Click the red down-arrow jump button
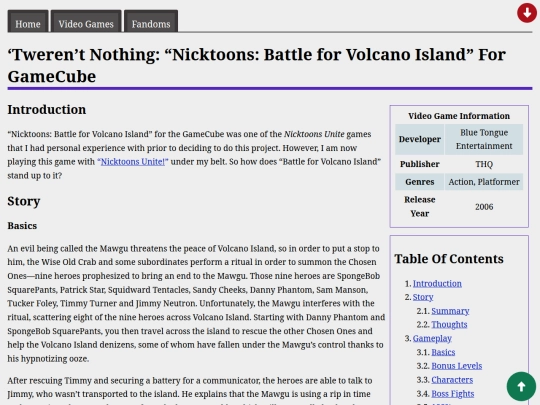The width and height of the screenshot is (540, 405). click(527, 13)
